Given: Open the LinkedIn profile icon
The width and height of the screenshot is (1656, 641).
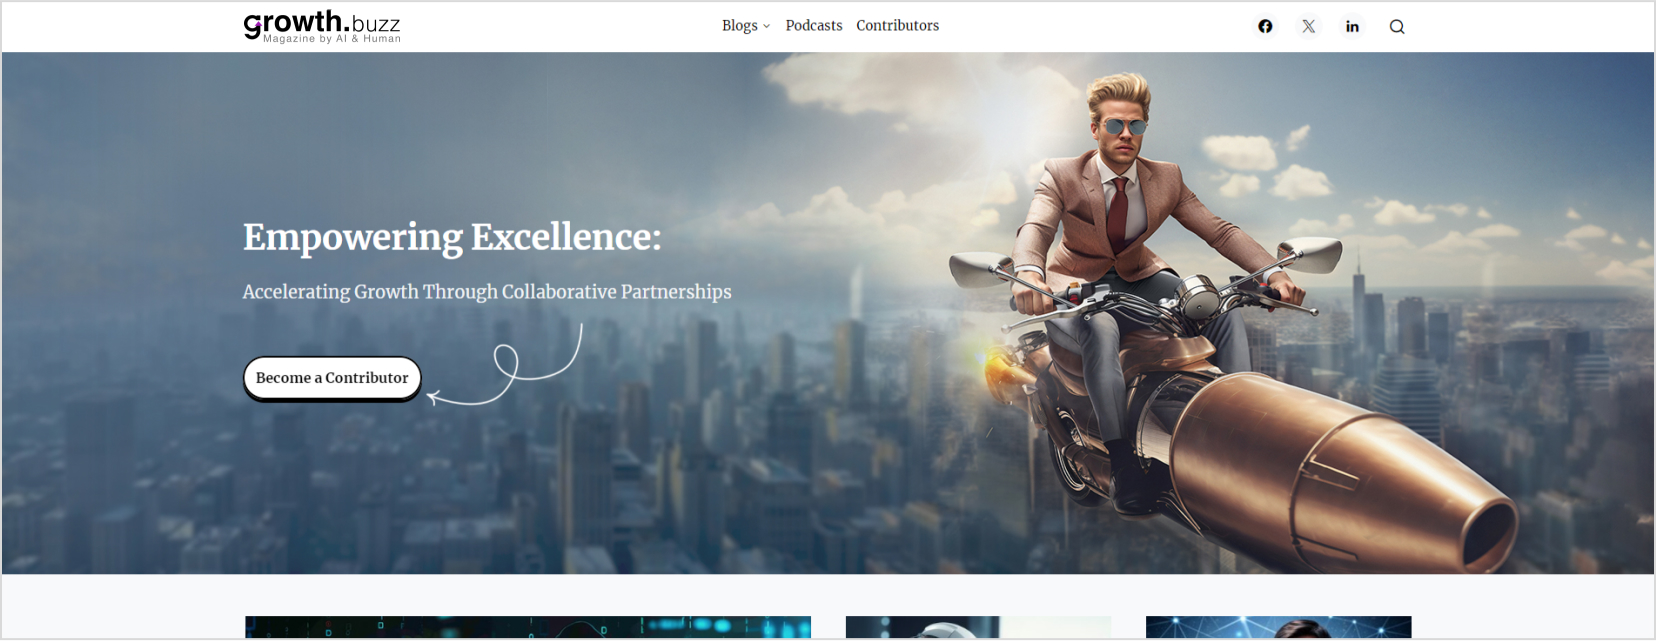Looking at the screenshot, I should coord(1352,27).
